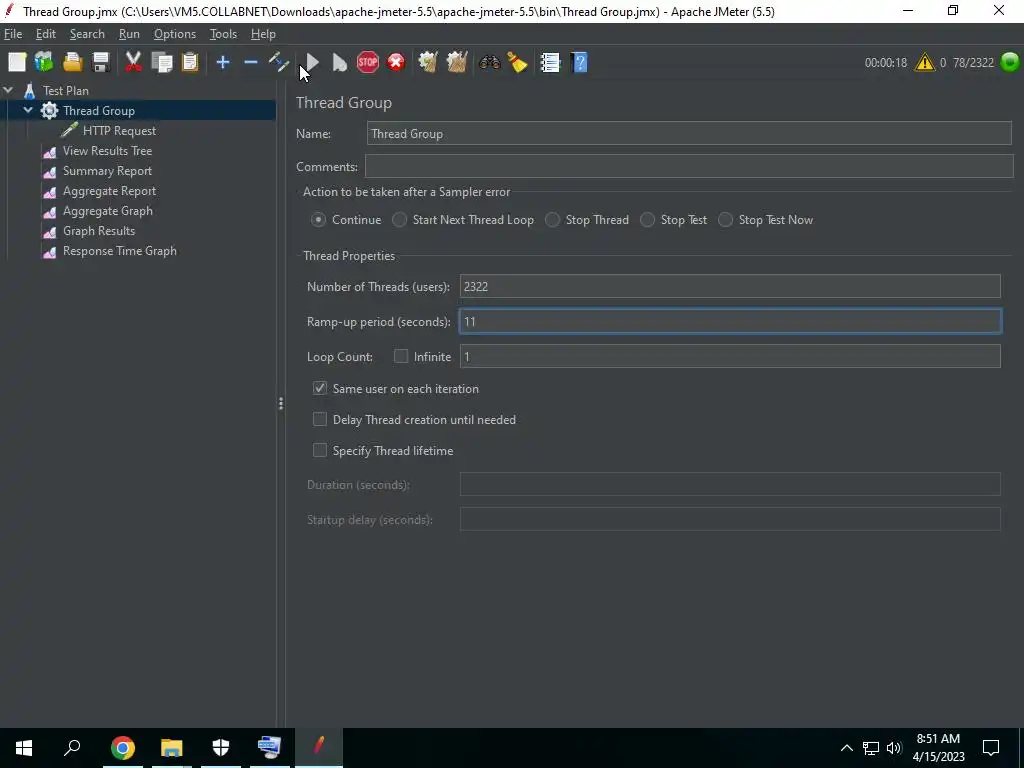The height and width of the screenshot is (768, 1024).
Task: Select Aggregate Report listener
Action: tap(109, 191)
